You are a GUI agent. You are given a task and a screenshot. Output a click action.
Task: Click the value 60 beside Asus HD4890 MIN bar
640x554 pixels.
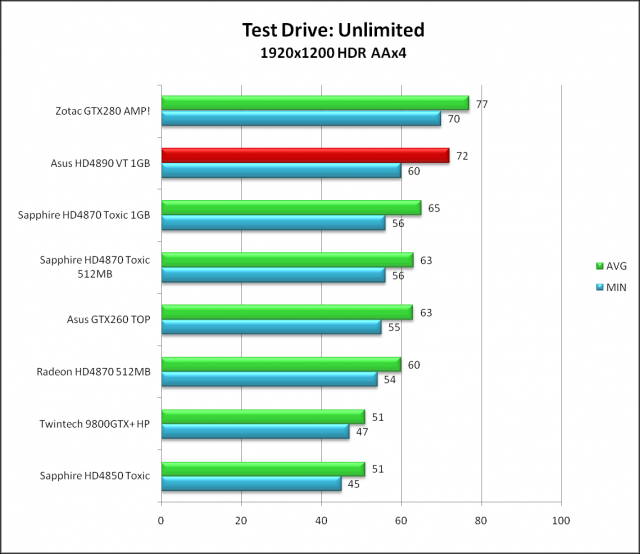414,171
